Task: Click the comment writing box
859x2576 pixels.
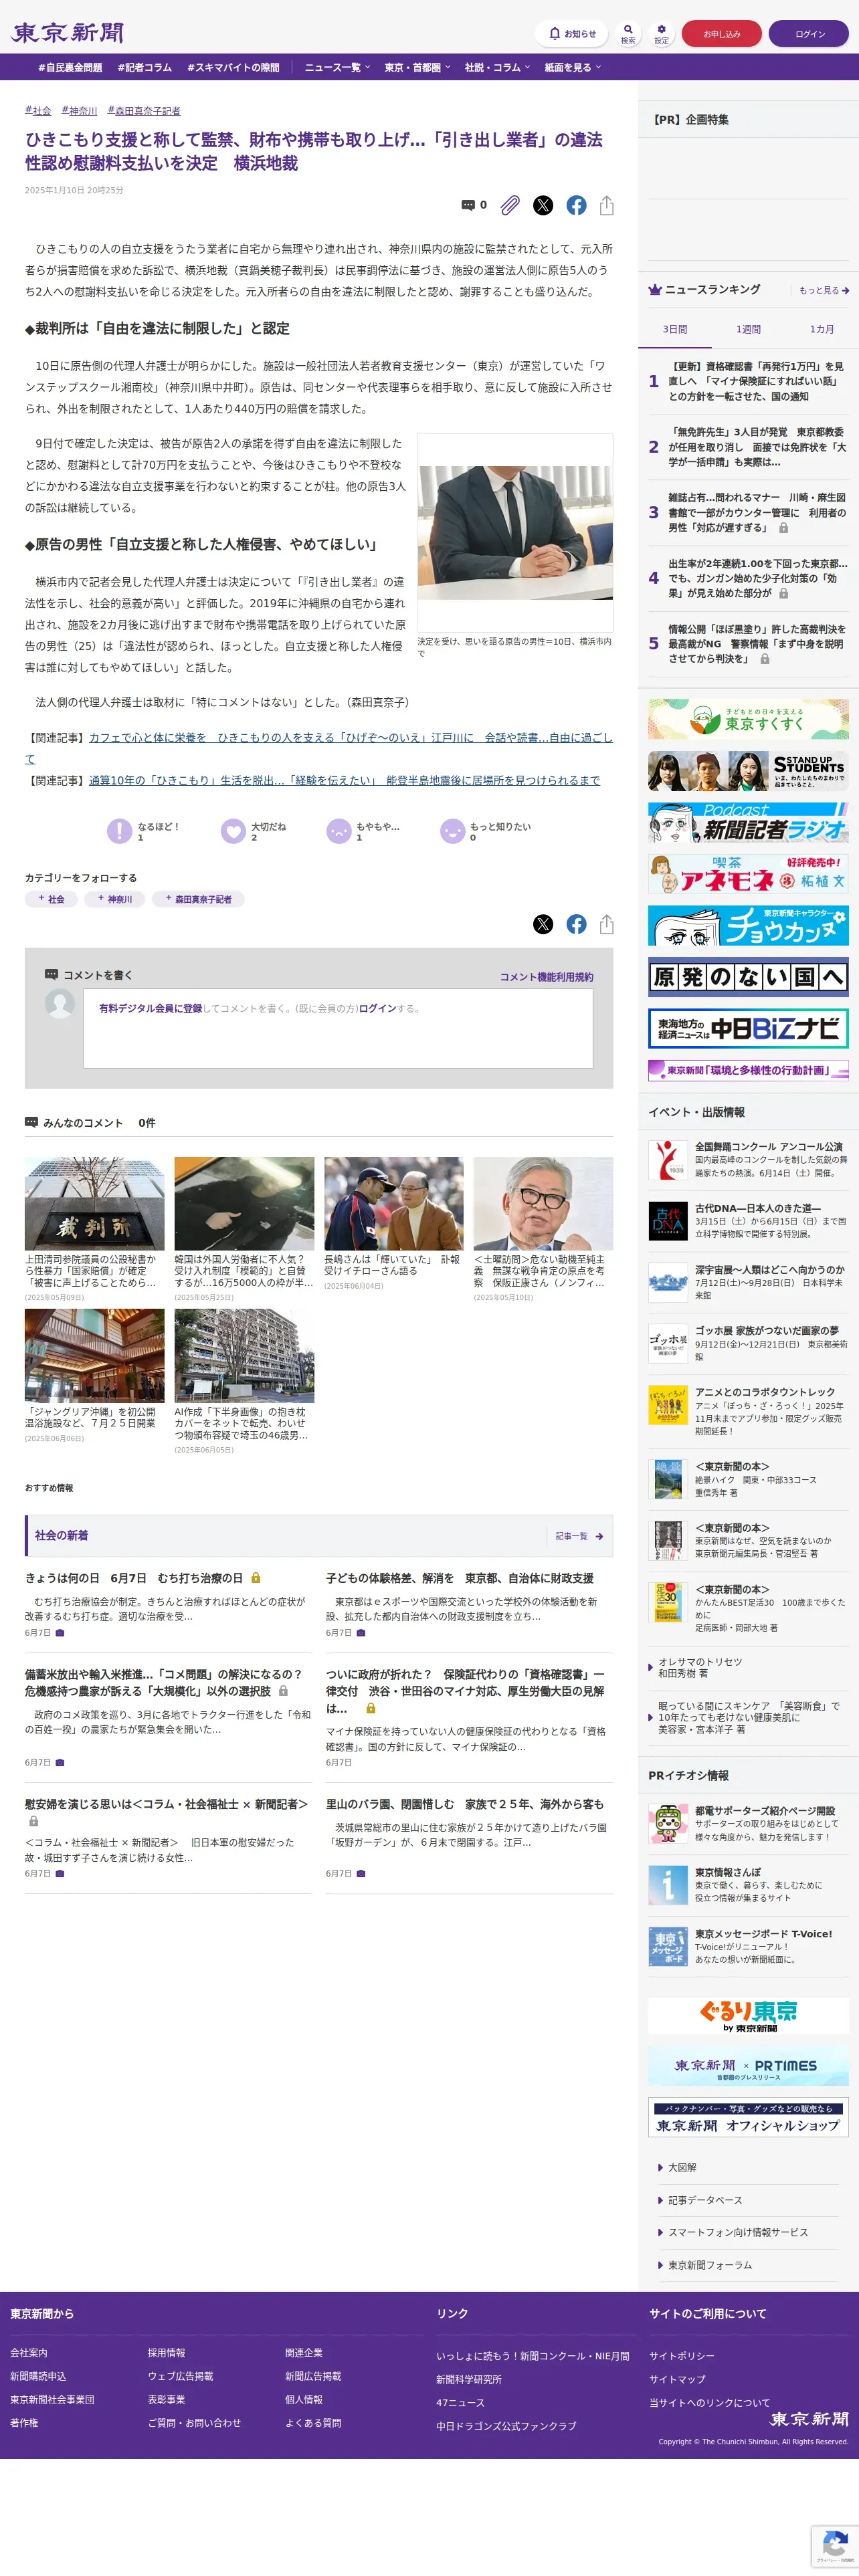Action: [338, 1028]
